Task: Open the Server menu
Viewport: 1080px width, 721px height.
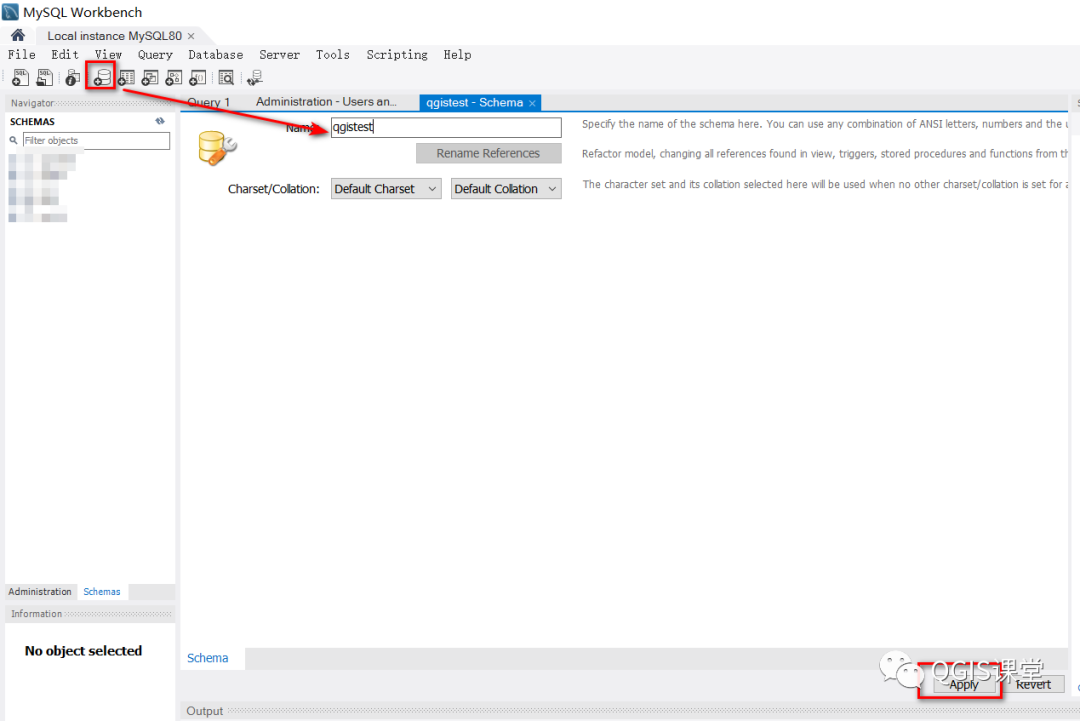Action: click(279, 54)
